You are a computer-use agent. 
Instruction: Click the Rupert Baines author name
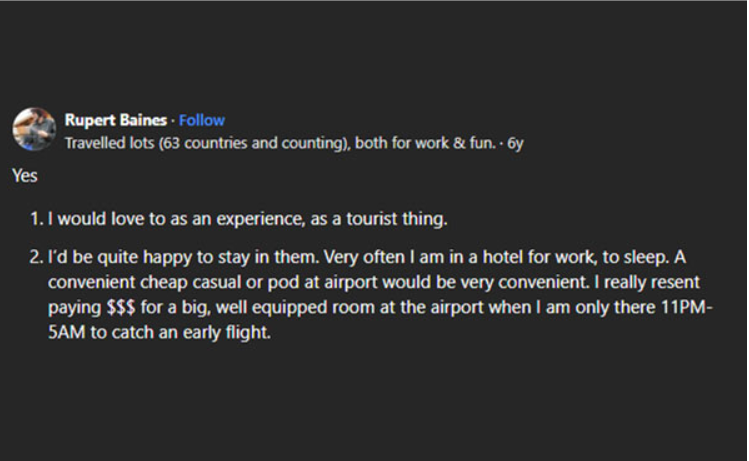pyautogui.click(x=116, y=120)
